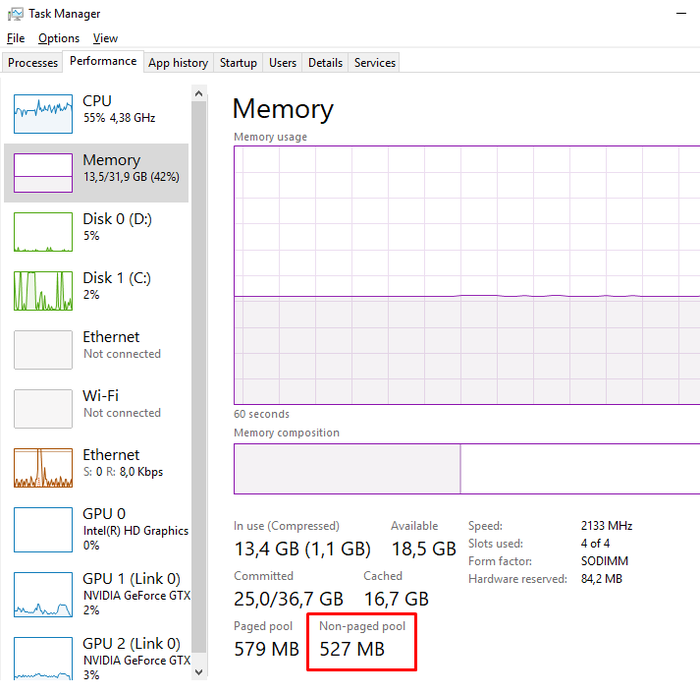Select the CPU usage graph thumbnail
This screenshot has height=694, width=700.
coord(43,114)
